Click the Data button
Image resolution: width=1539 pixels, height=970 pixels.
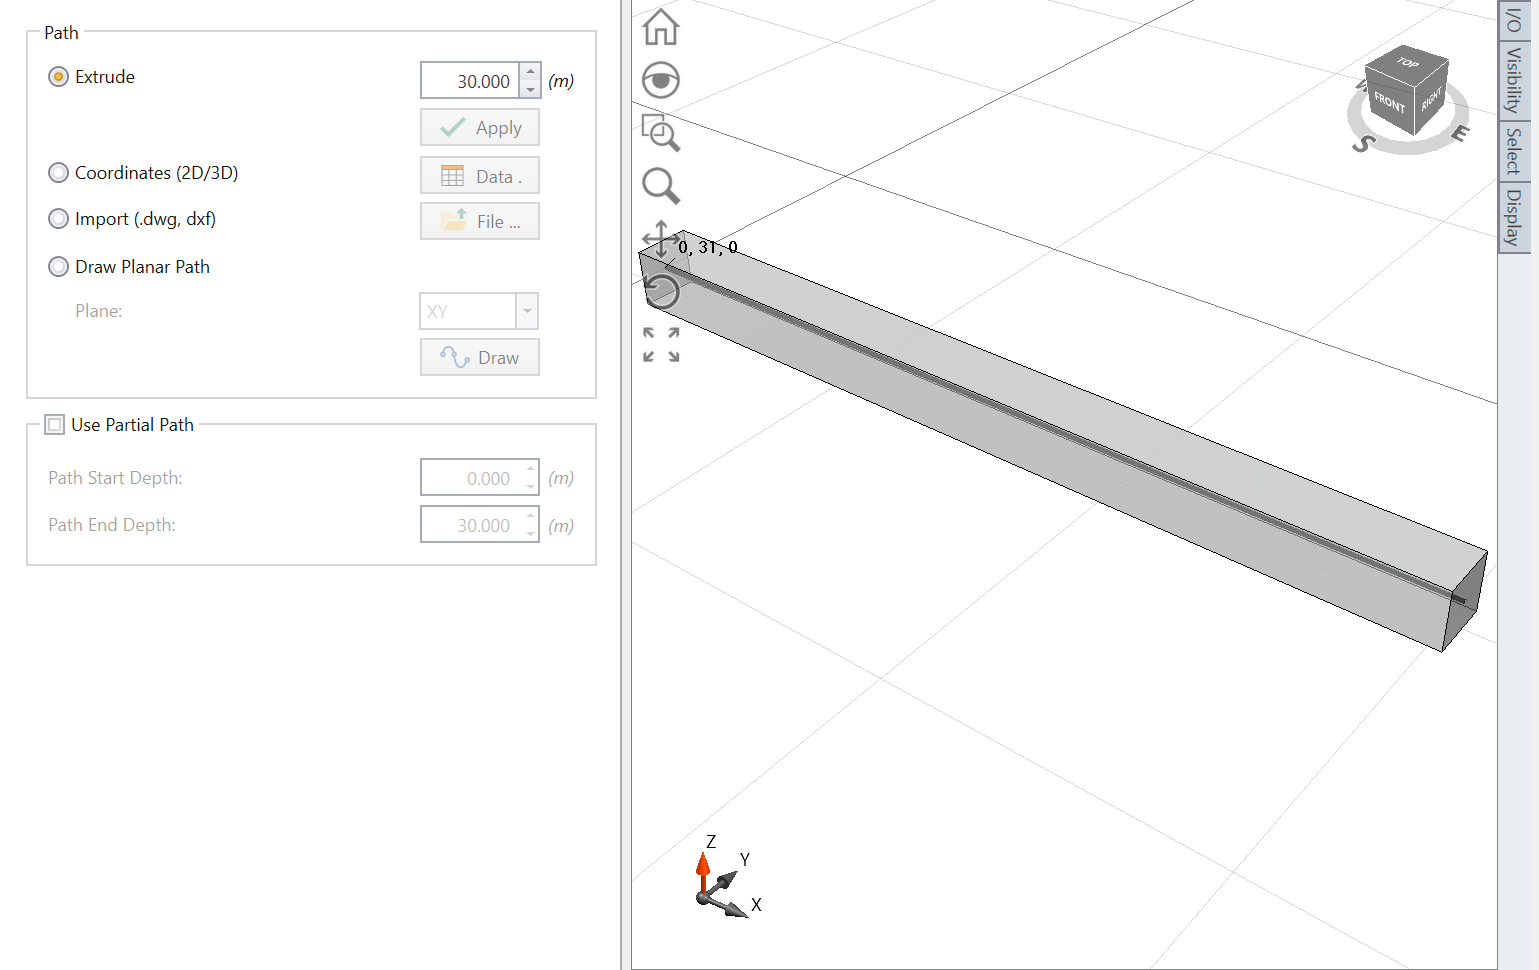pyautogui.click(x=480, y=176)
